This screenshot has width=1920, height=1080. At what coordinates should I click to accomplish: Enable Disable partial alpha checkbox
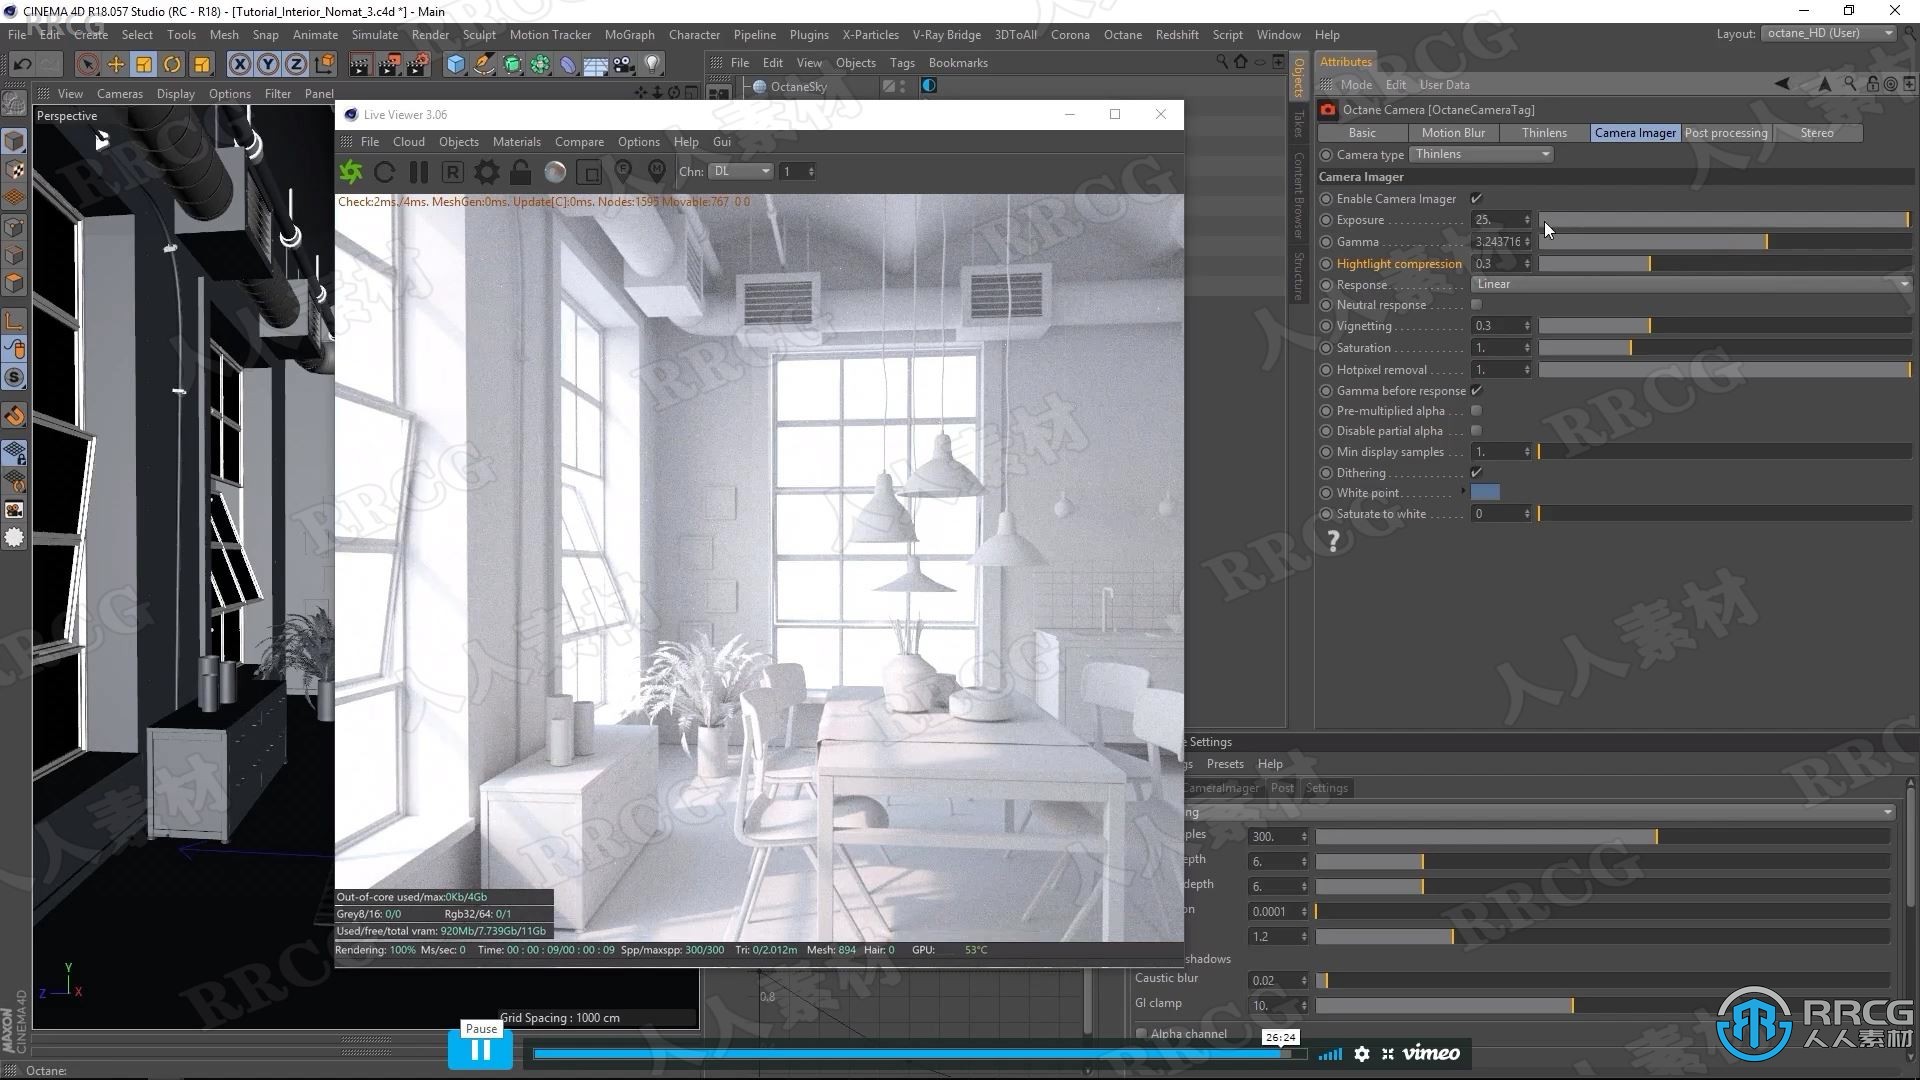click(1476, 431)
